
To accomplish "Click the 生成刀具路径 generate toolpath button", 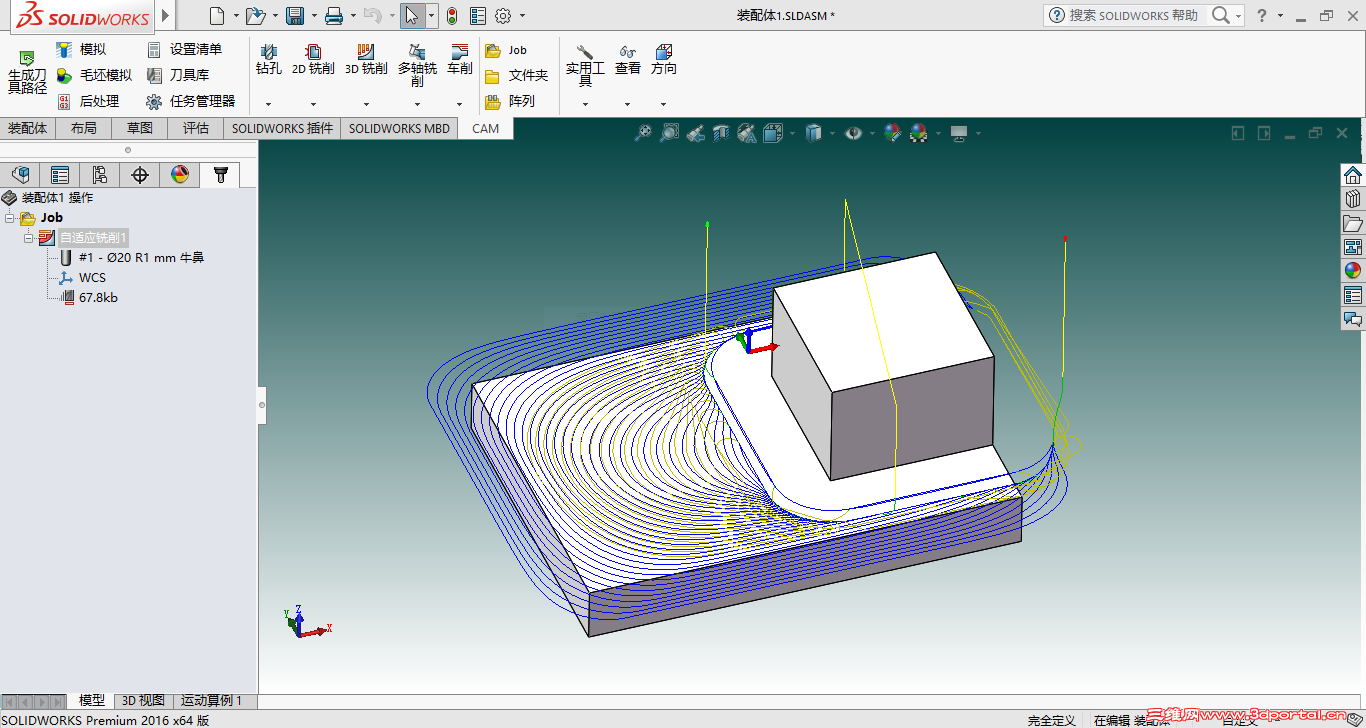I will click(27, 72).
